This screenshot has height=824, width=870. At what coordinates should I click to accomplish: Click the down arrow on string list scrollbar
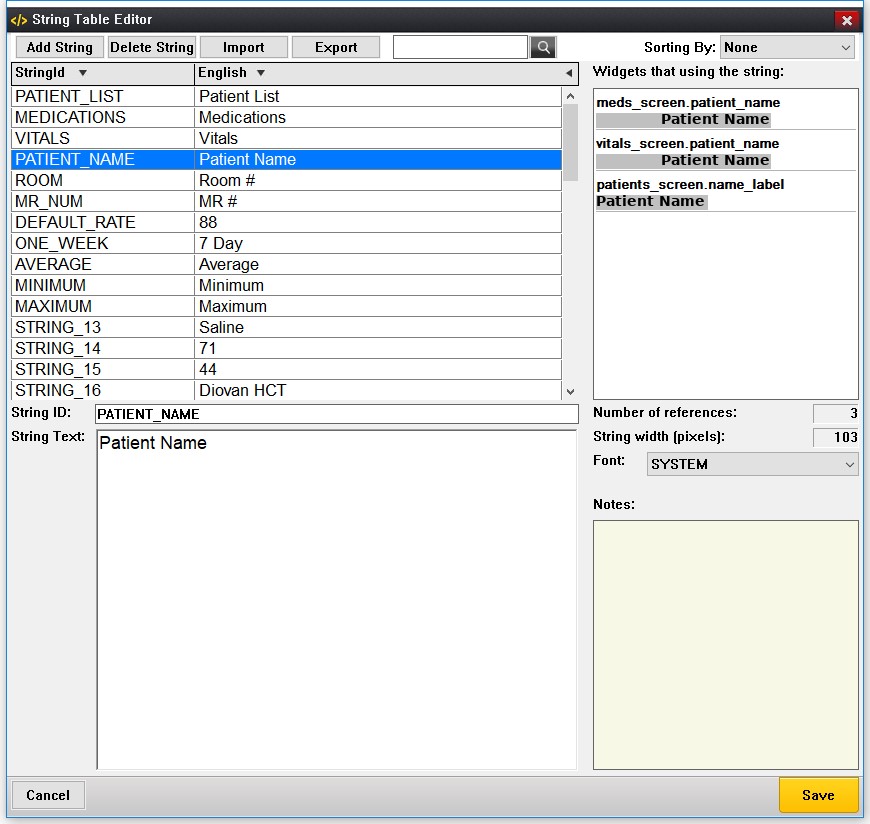click(x=570, y=390)
